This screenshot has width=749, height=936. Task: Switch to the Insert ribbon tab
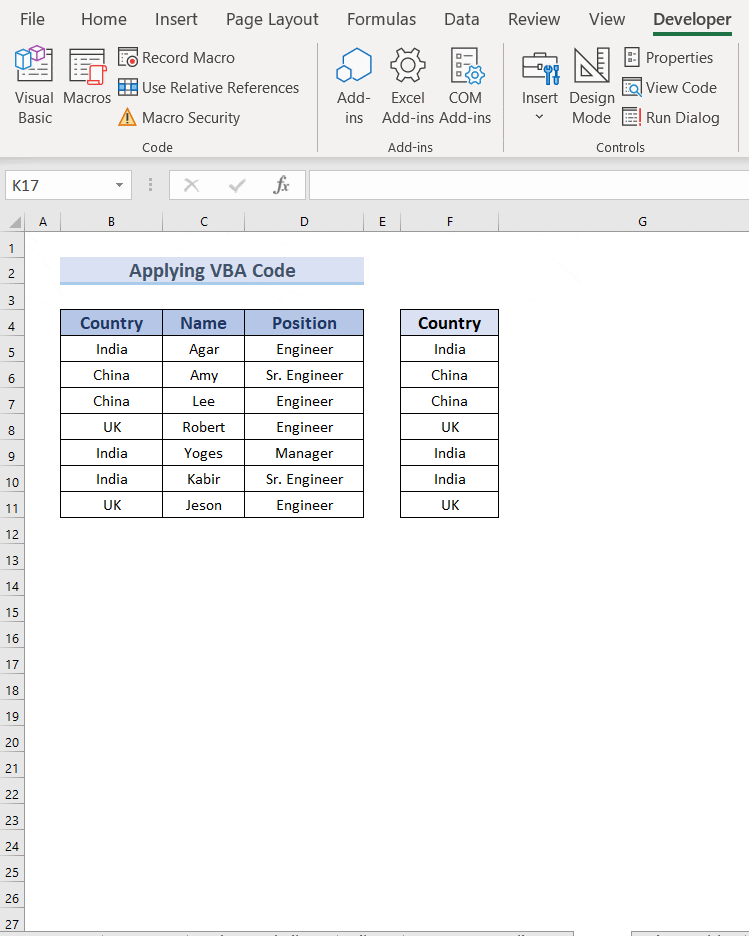pyautogui.click(x=176, y=19)
